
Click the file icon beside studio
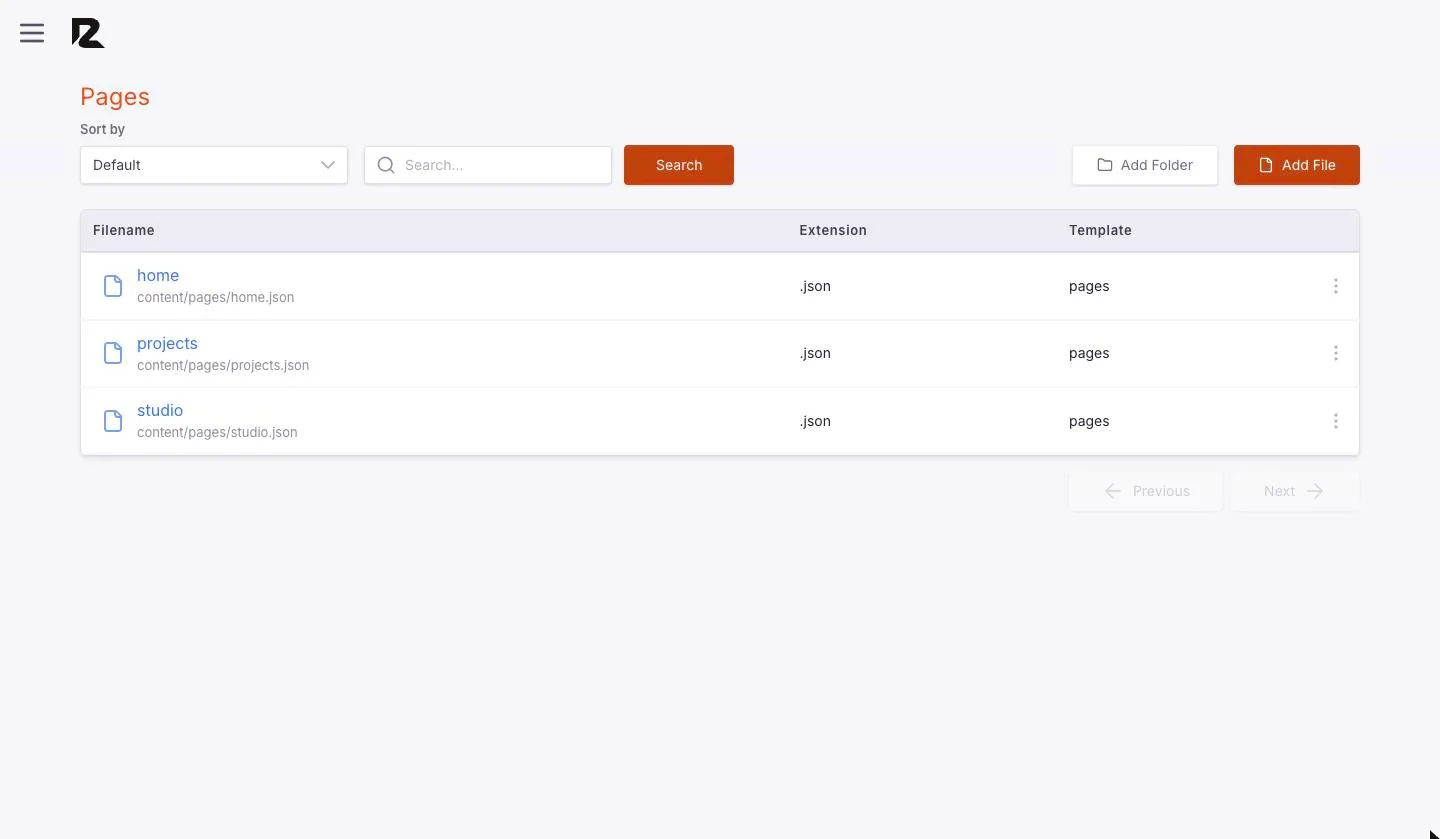113,421
